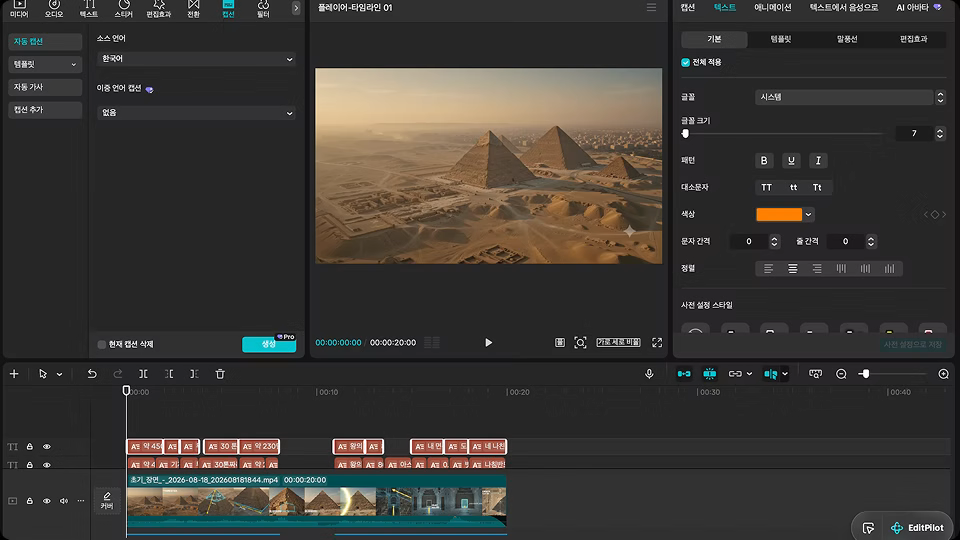Open the 미디어 media tab
The width and height of the screenshot is (960, 540).
(x=19, y=9)
